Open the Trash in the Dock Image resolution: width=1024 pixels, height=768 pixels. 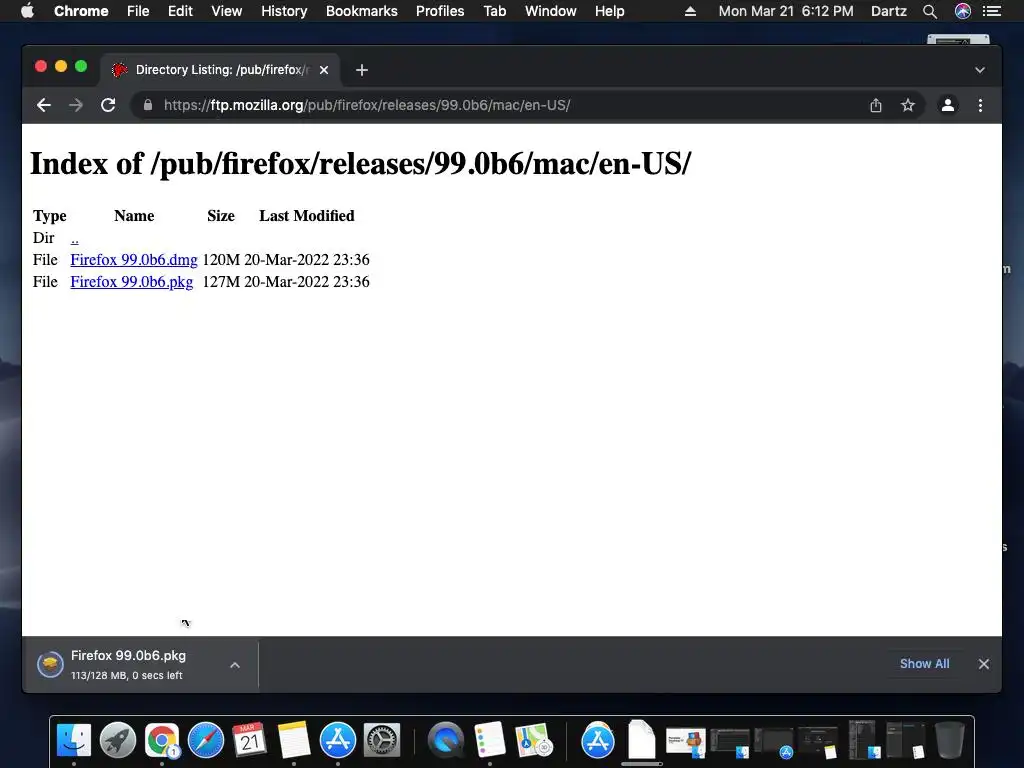950,740
